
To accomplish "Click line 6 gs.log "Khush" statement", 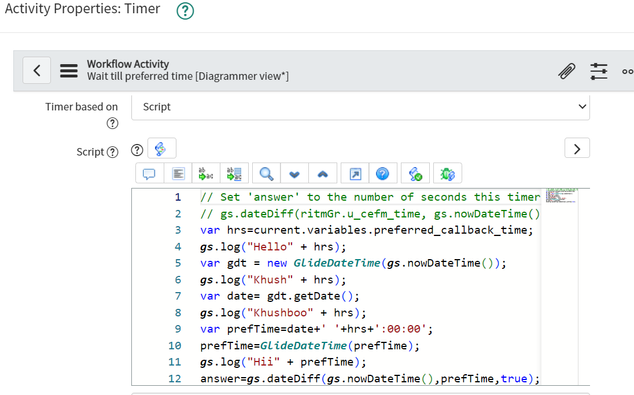I will click(273, 280).
